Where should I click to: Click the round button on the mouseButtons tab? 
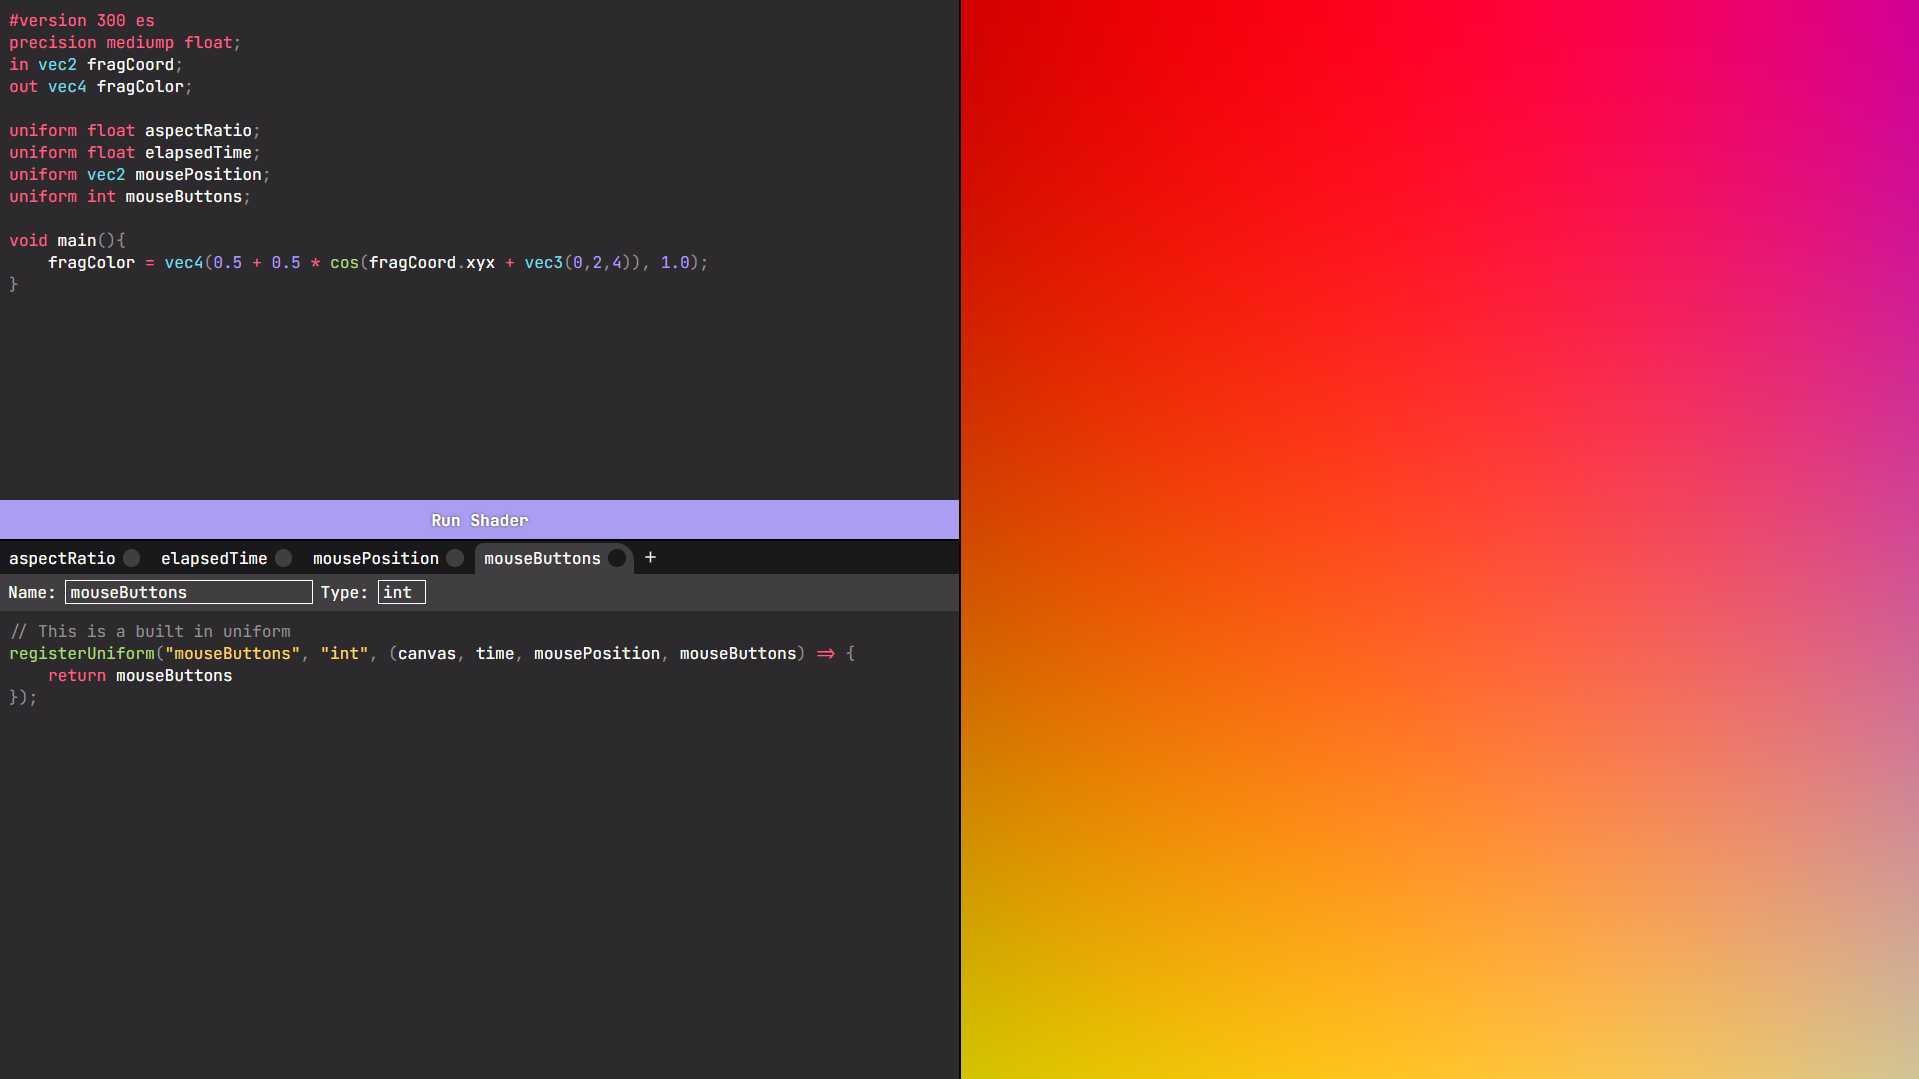[x=617, y=558]
